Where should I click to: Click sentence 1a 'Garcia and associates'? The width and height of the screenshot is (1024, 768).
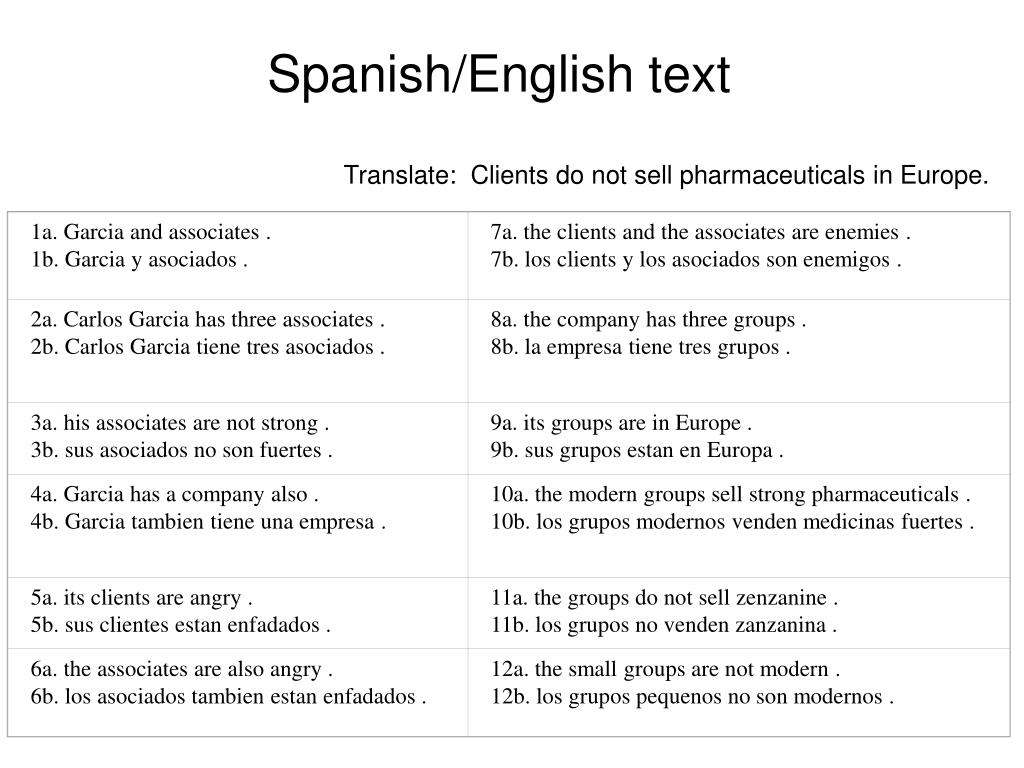point(150,232)
